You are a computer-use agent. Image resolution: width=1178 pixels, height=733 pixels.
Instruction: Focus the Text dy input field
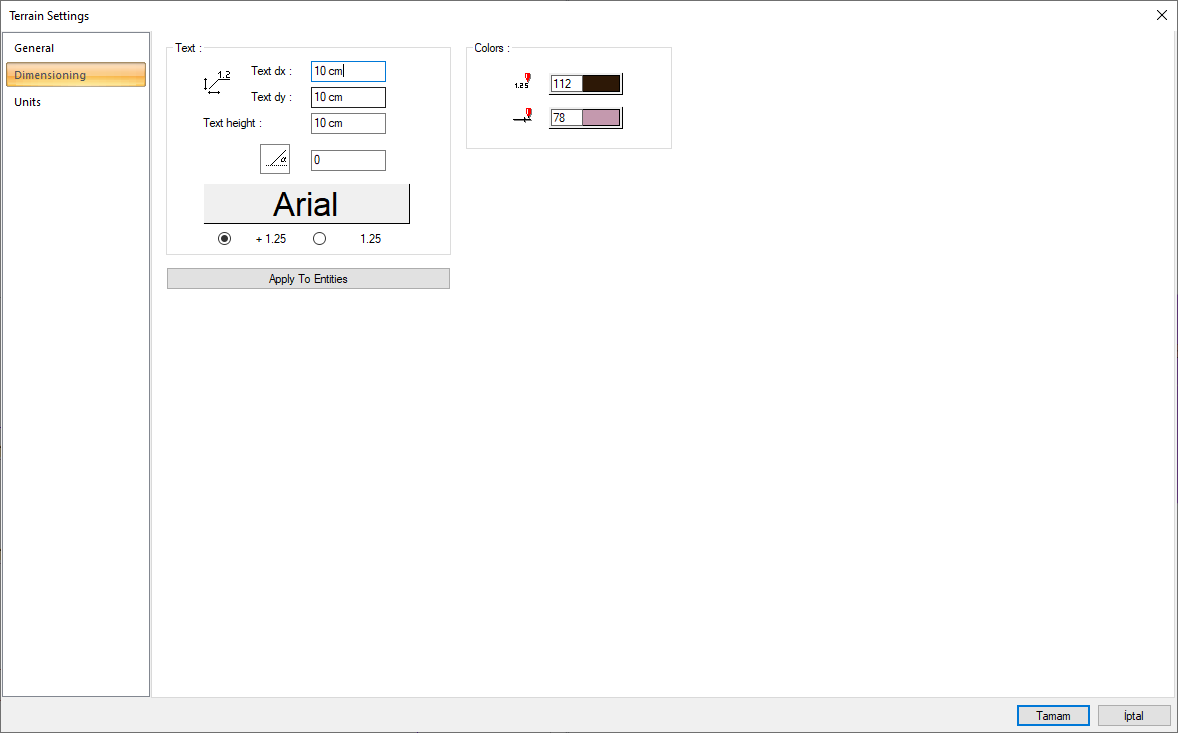pos(348,97)
